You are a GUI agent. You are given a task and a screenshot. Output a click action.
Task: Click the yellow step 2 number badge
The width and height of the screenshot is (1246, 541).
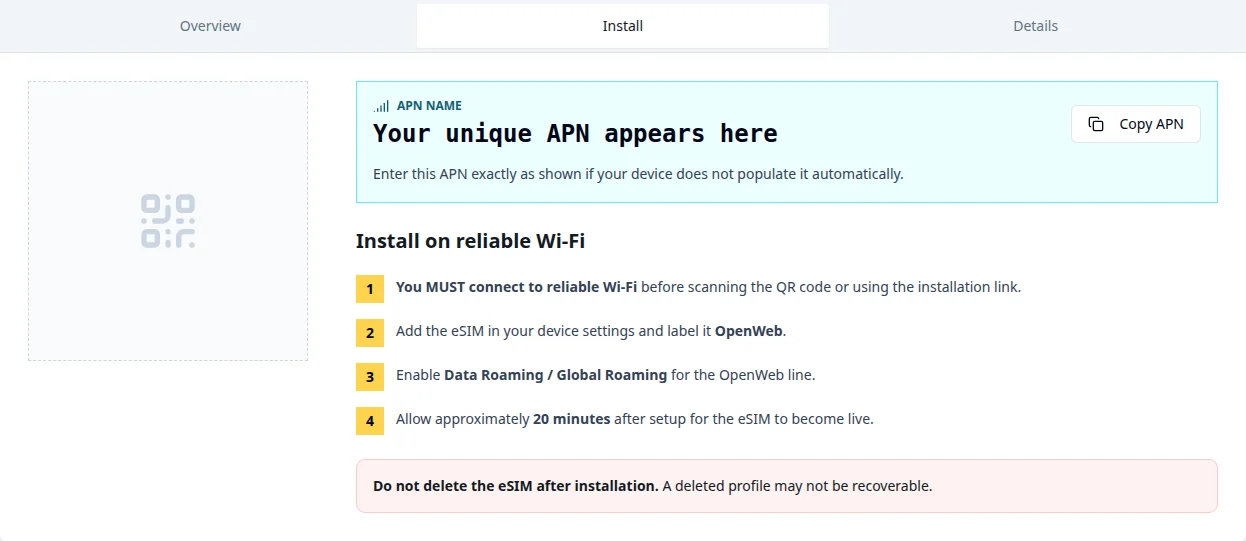pos(370,333)
